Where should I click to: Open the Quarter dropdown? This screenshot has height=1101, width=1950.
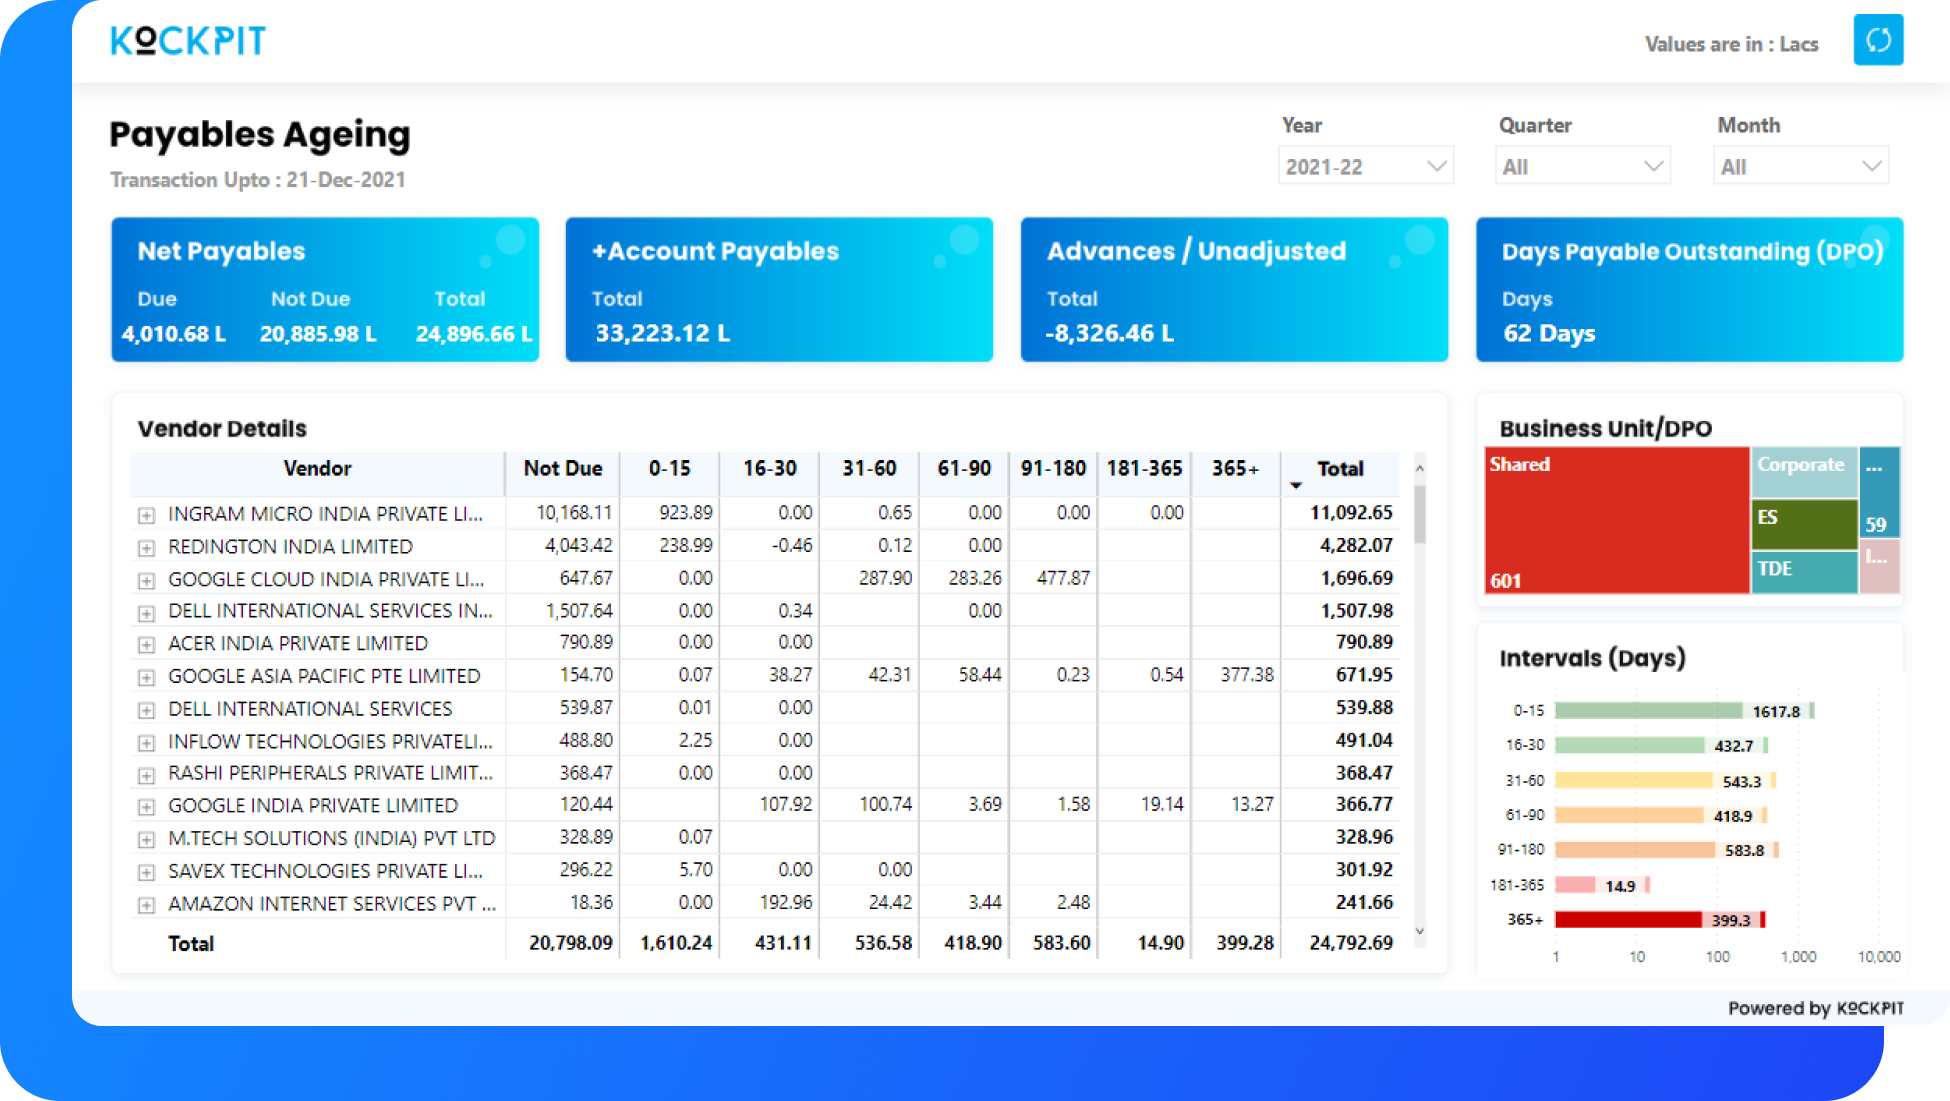tap(1583, 167)
